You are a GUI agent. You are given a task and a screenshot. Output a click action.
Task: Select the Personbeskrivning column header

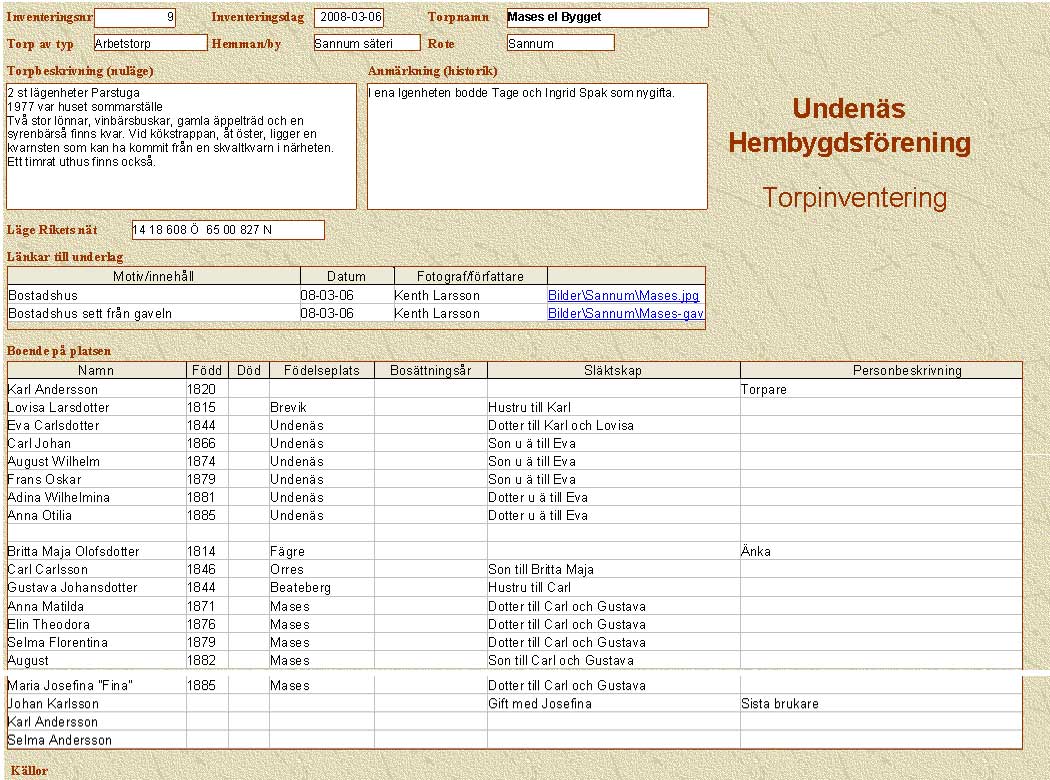[x=880, y=370]
